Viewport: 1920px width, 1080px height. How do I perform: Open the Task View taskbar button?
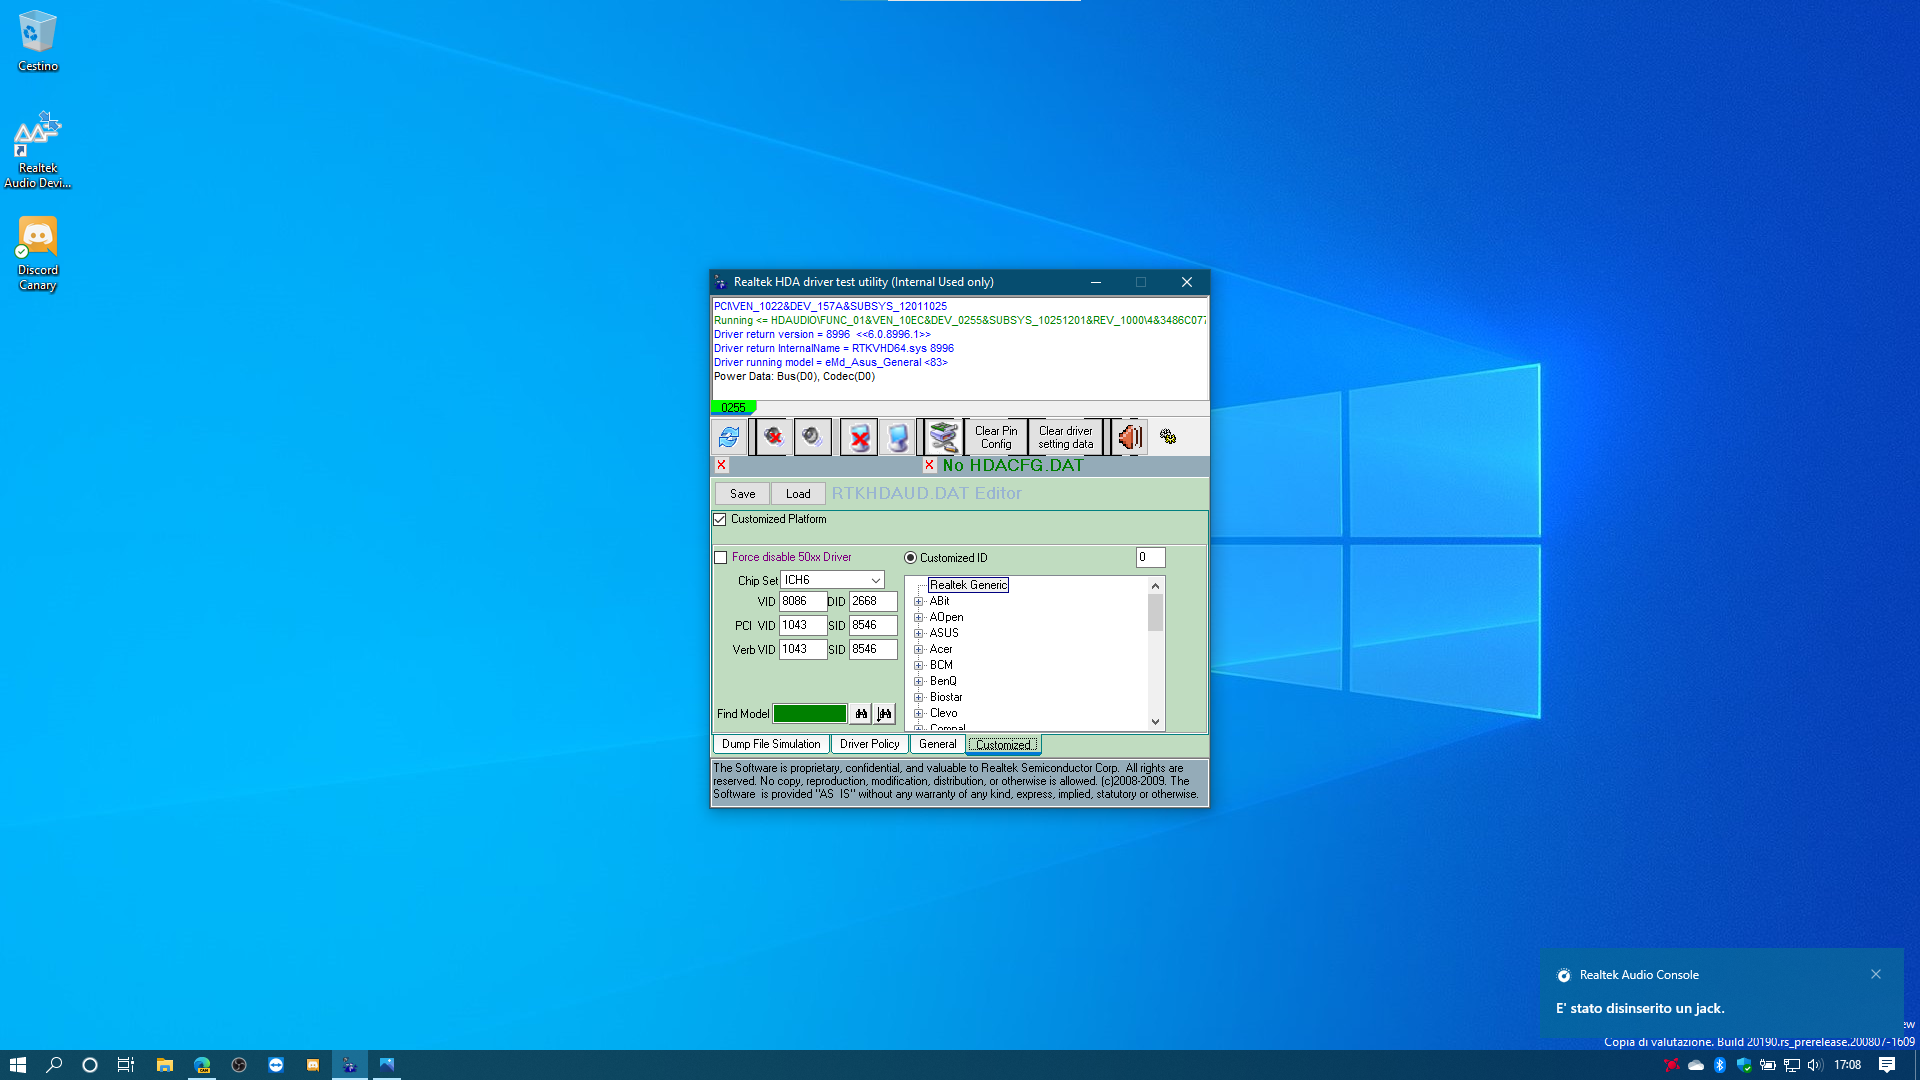[126, 1065]
